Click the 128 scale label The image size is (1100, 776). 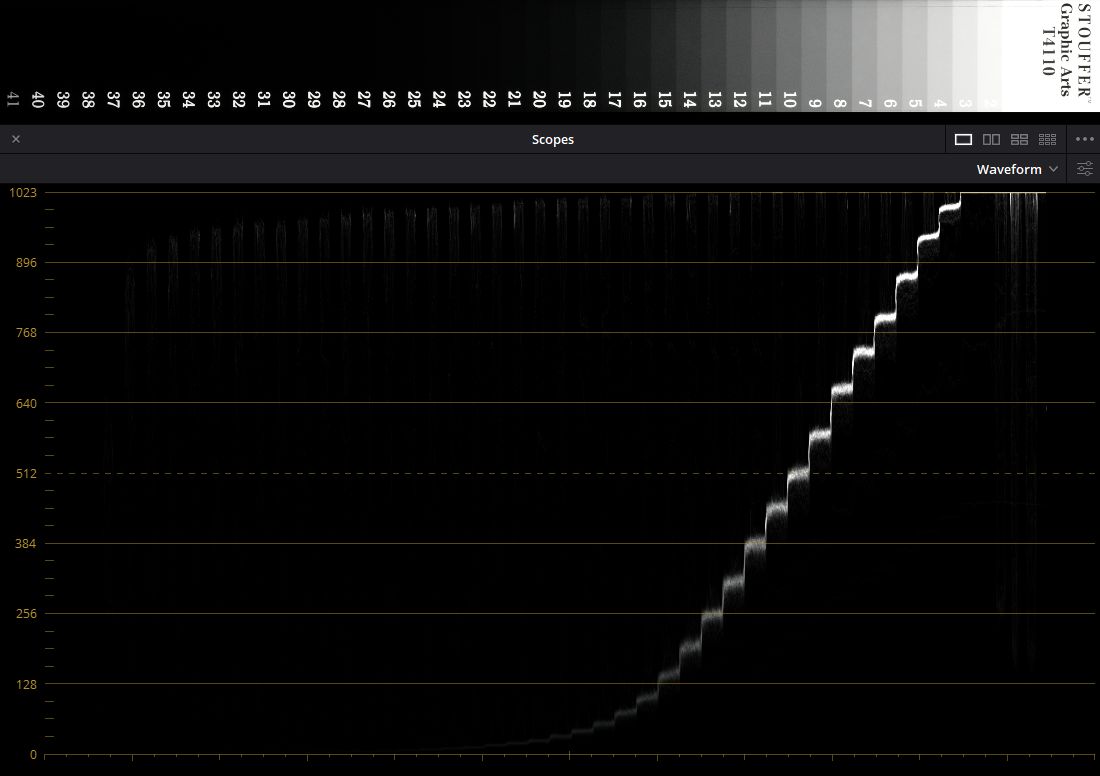tap(26, 684)
